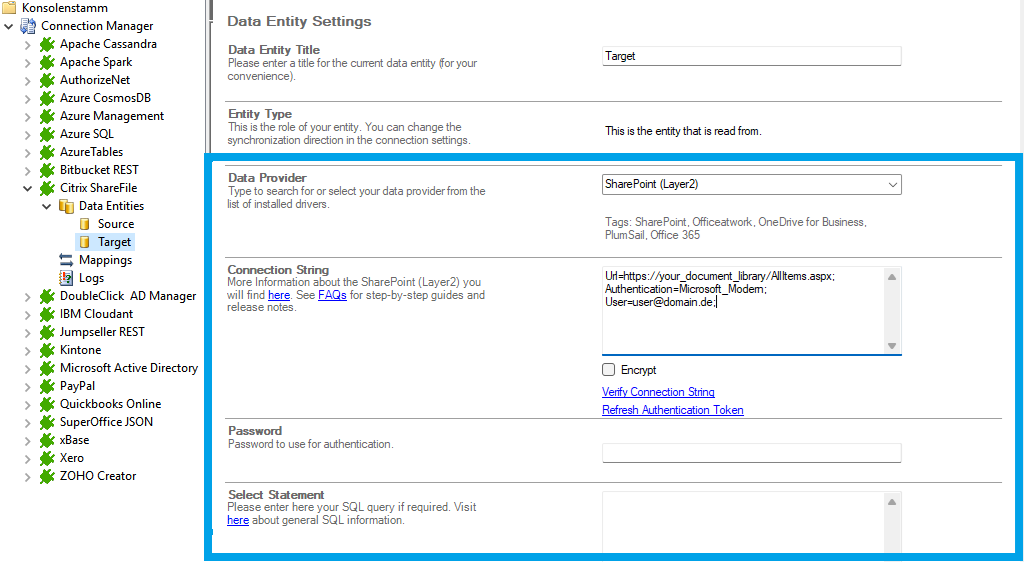Click the DoubleClick AD Manager puzzle icon
The width and height of the screenshot is (1024, 562).
(x=47, y=296)
